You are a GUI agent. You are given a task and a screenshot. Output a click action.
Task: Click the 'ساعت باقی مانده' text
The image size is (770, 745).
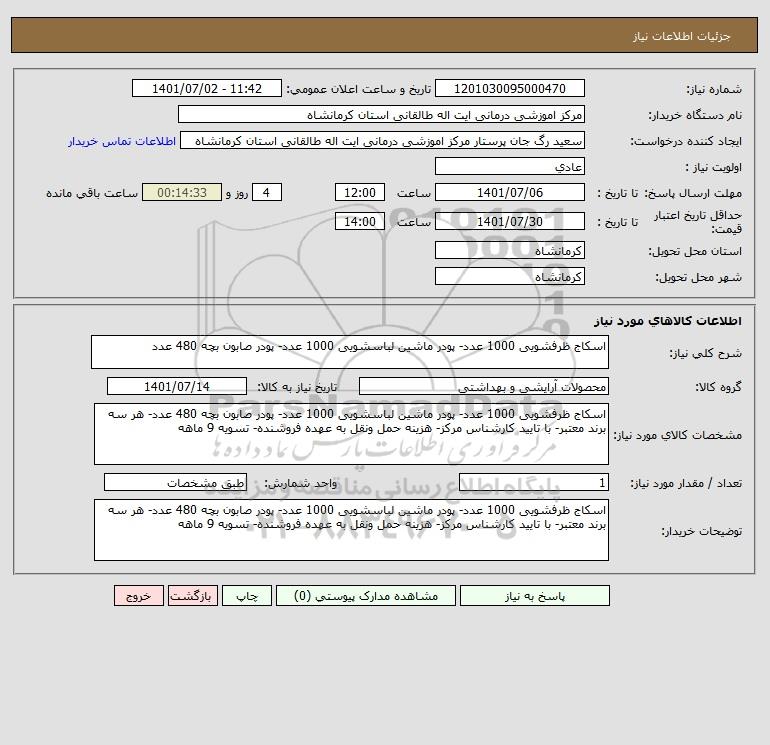pos(92,193)
